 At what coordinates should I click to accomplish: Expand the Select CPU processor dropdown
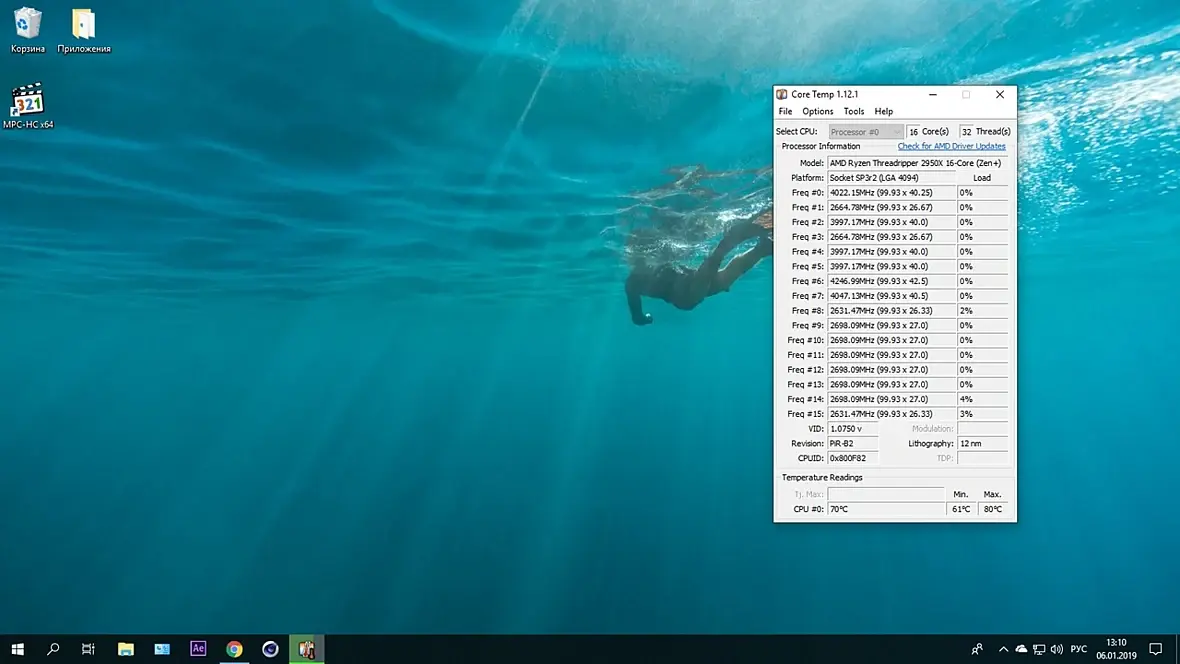click(x=866, y=132)
